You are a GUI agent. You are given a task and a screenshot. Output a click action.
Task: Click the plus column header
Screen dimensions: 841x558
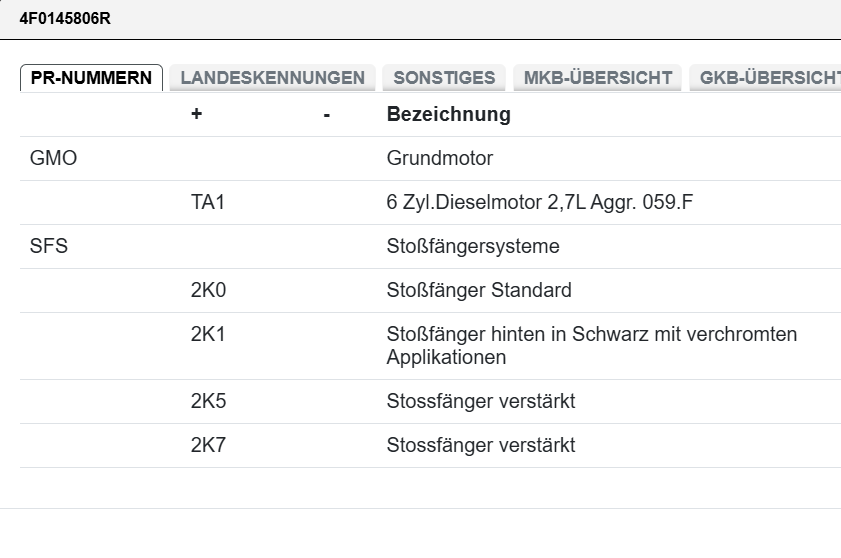[x=196, y=114]
